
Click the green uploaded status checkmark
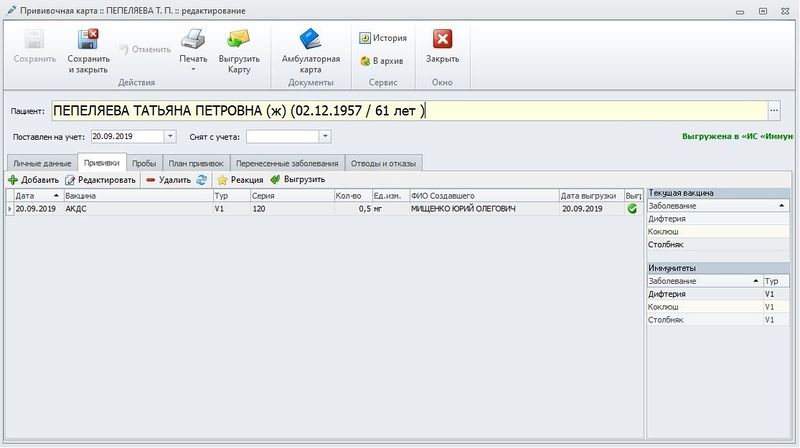[x=632, y=209]
